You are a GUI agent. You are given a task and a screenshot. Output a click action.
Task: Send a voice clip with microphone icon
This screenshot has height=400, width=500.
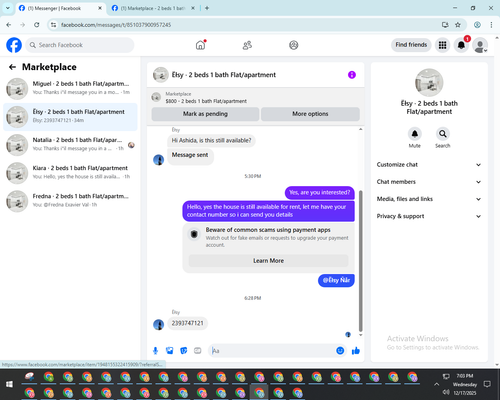[x=155, y=351]
